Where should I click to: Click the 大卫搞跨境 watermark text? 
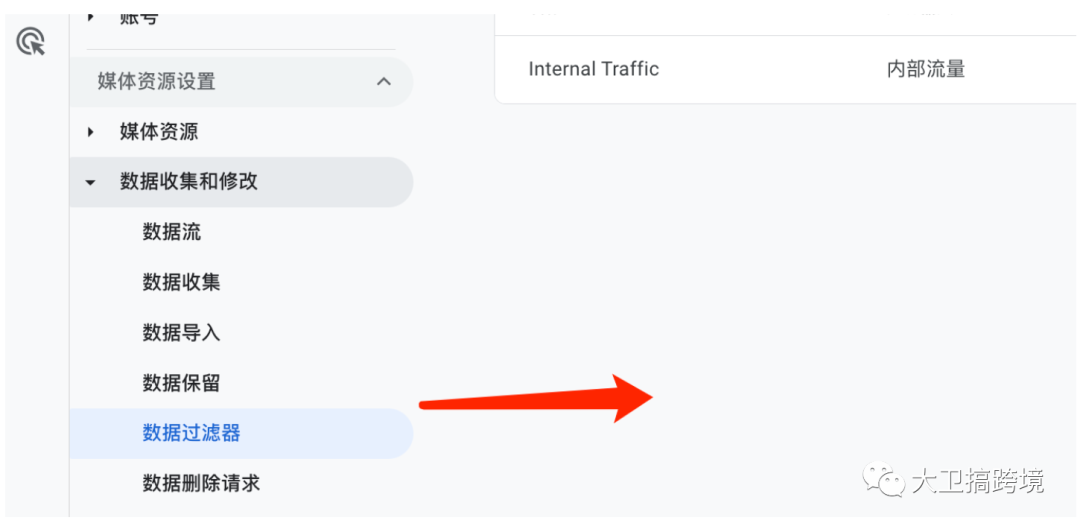click(978, 480)
